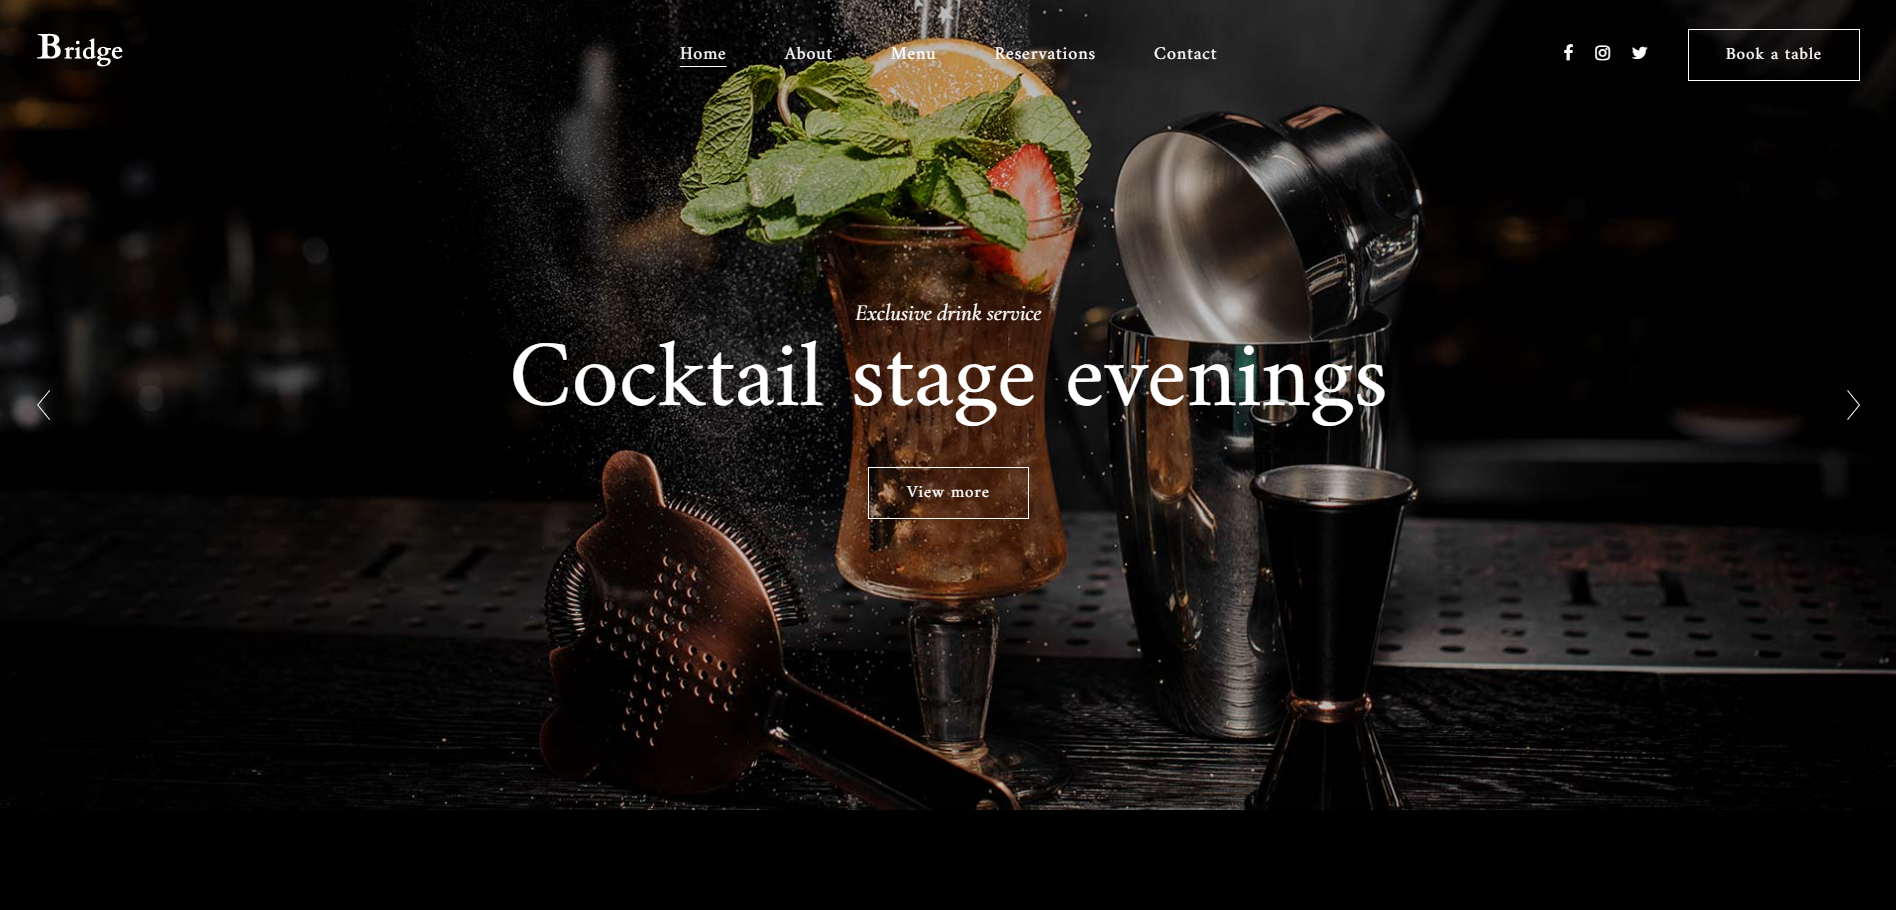Open the Twitter bird icon
The height and width of the screenshot is (910, 1896).
[1639, 53]
